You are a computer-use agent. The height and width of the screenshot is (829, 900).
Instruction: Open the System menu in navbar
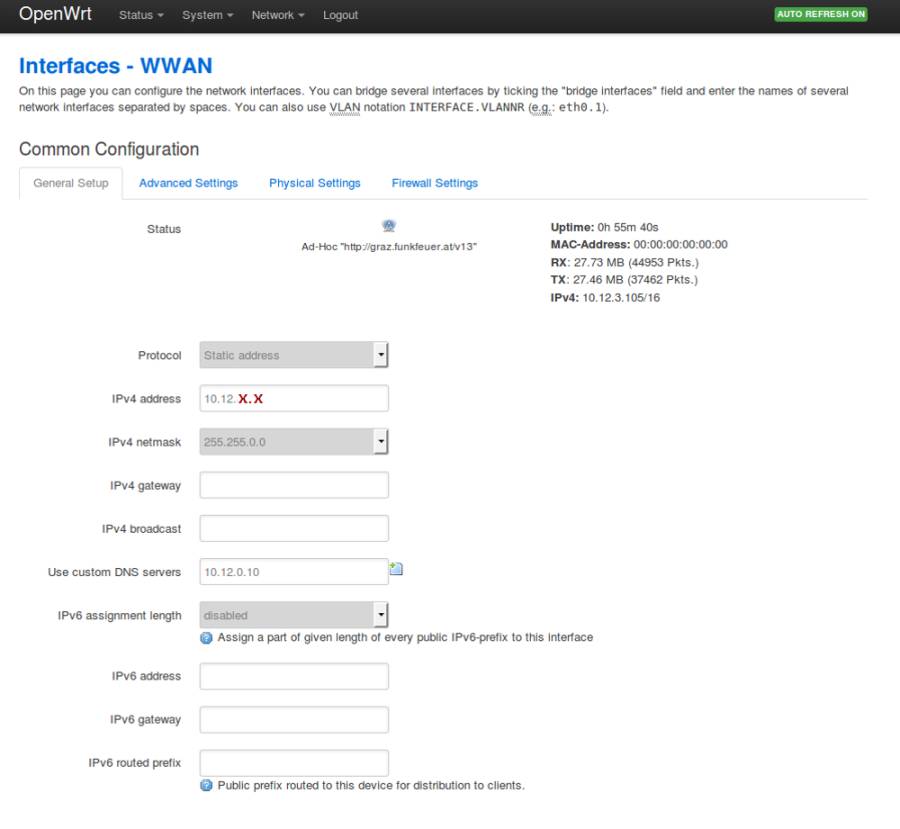[207, 15]
